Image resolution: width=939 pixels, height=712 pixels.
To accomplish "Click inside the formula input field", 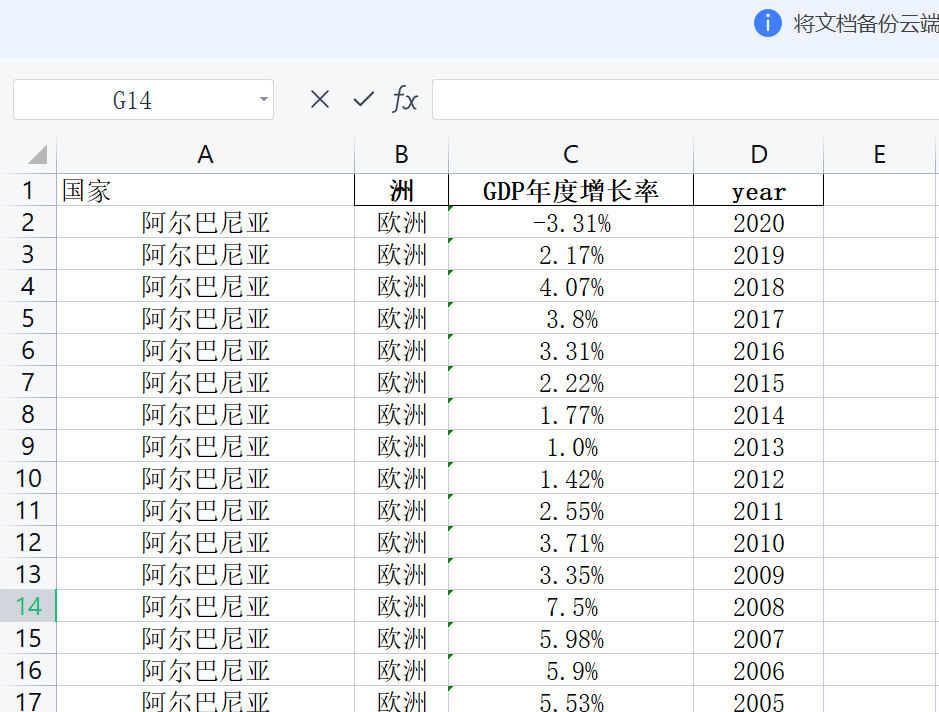I will point(685,100).
